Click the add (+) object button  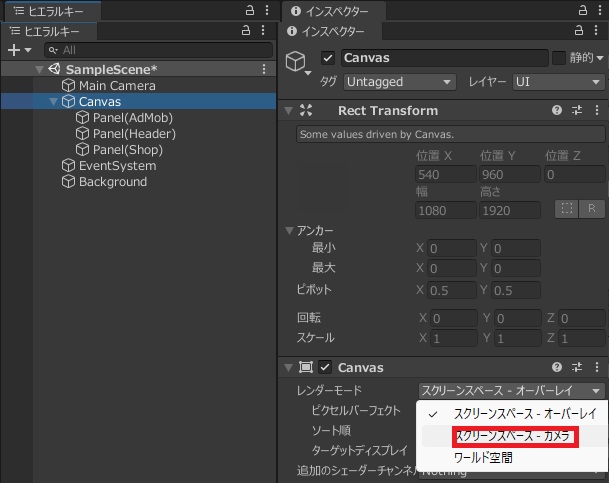19,49
